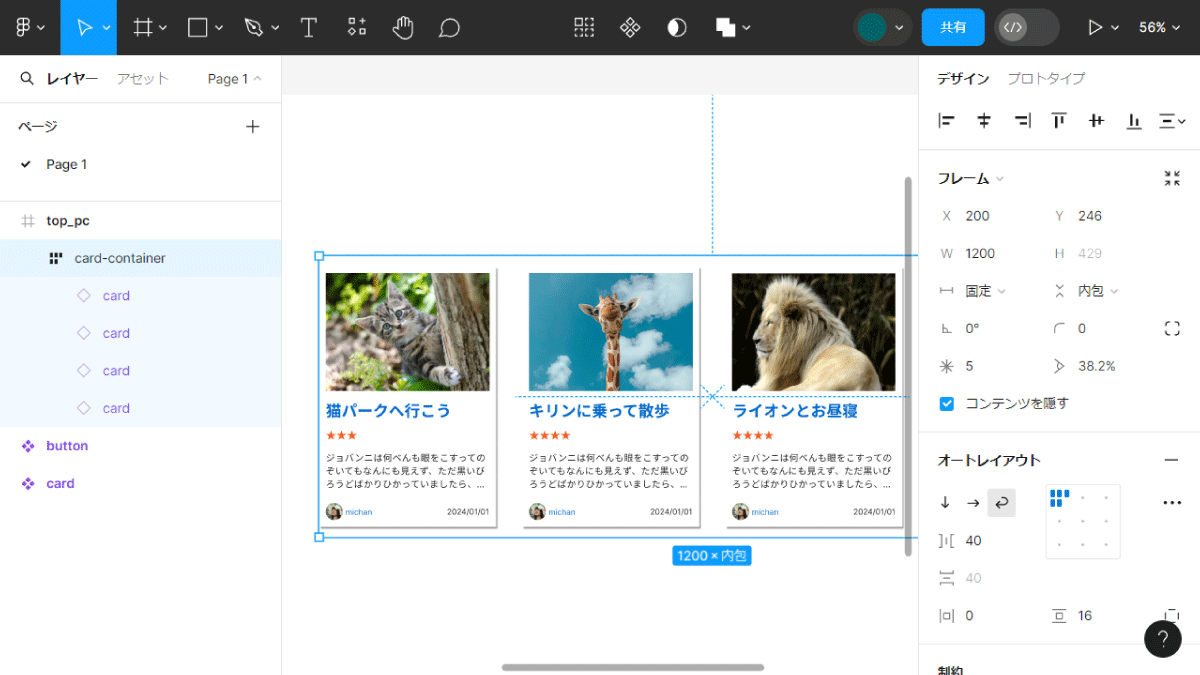Switch to the アセット tab
Screen dimensions: 1200x675
[x=143, y=78]
